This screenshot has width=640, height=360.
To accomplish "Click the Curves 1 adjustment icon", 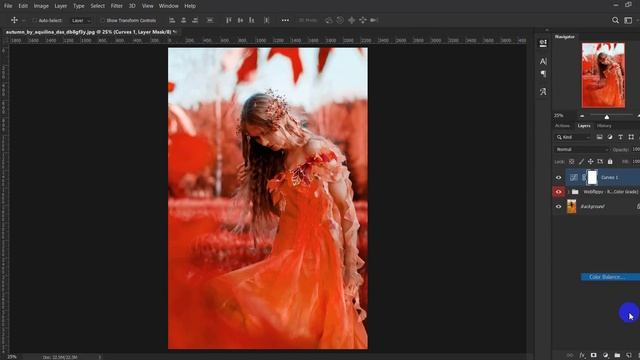I will [x=573, y=177].
